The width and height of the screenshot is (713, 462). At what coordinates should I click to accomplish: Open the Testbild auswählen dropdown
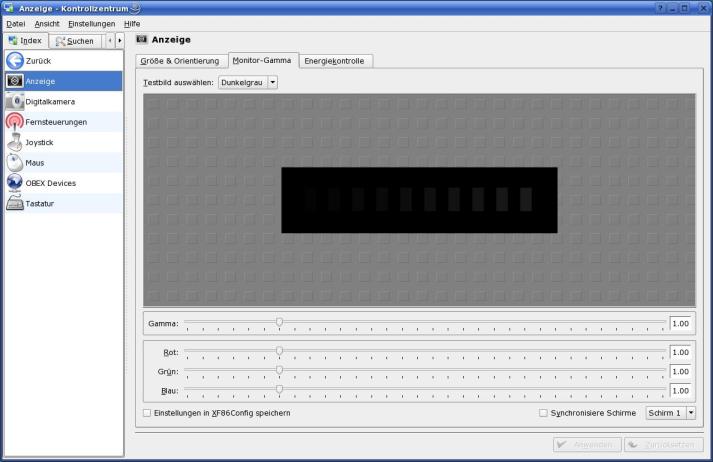point(248,82)
